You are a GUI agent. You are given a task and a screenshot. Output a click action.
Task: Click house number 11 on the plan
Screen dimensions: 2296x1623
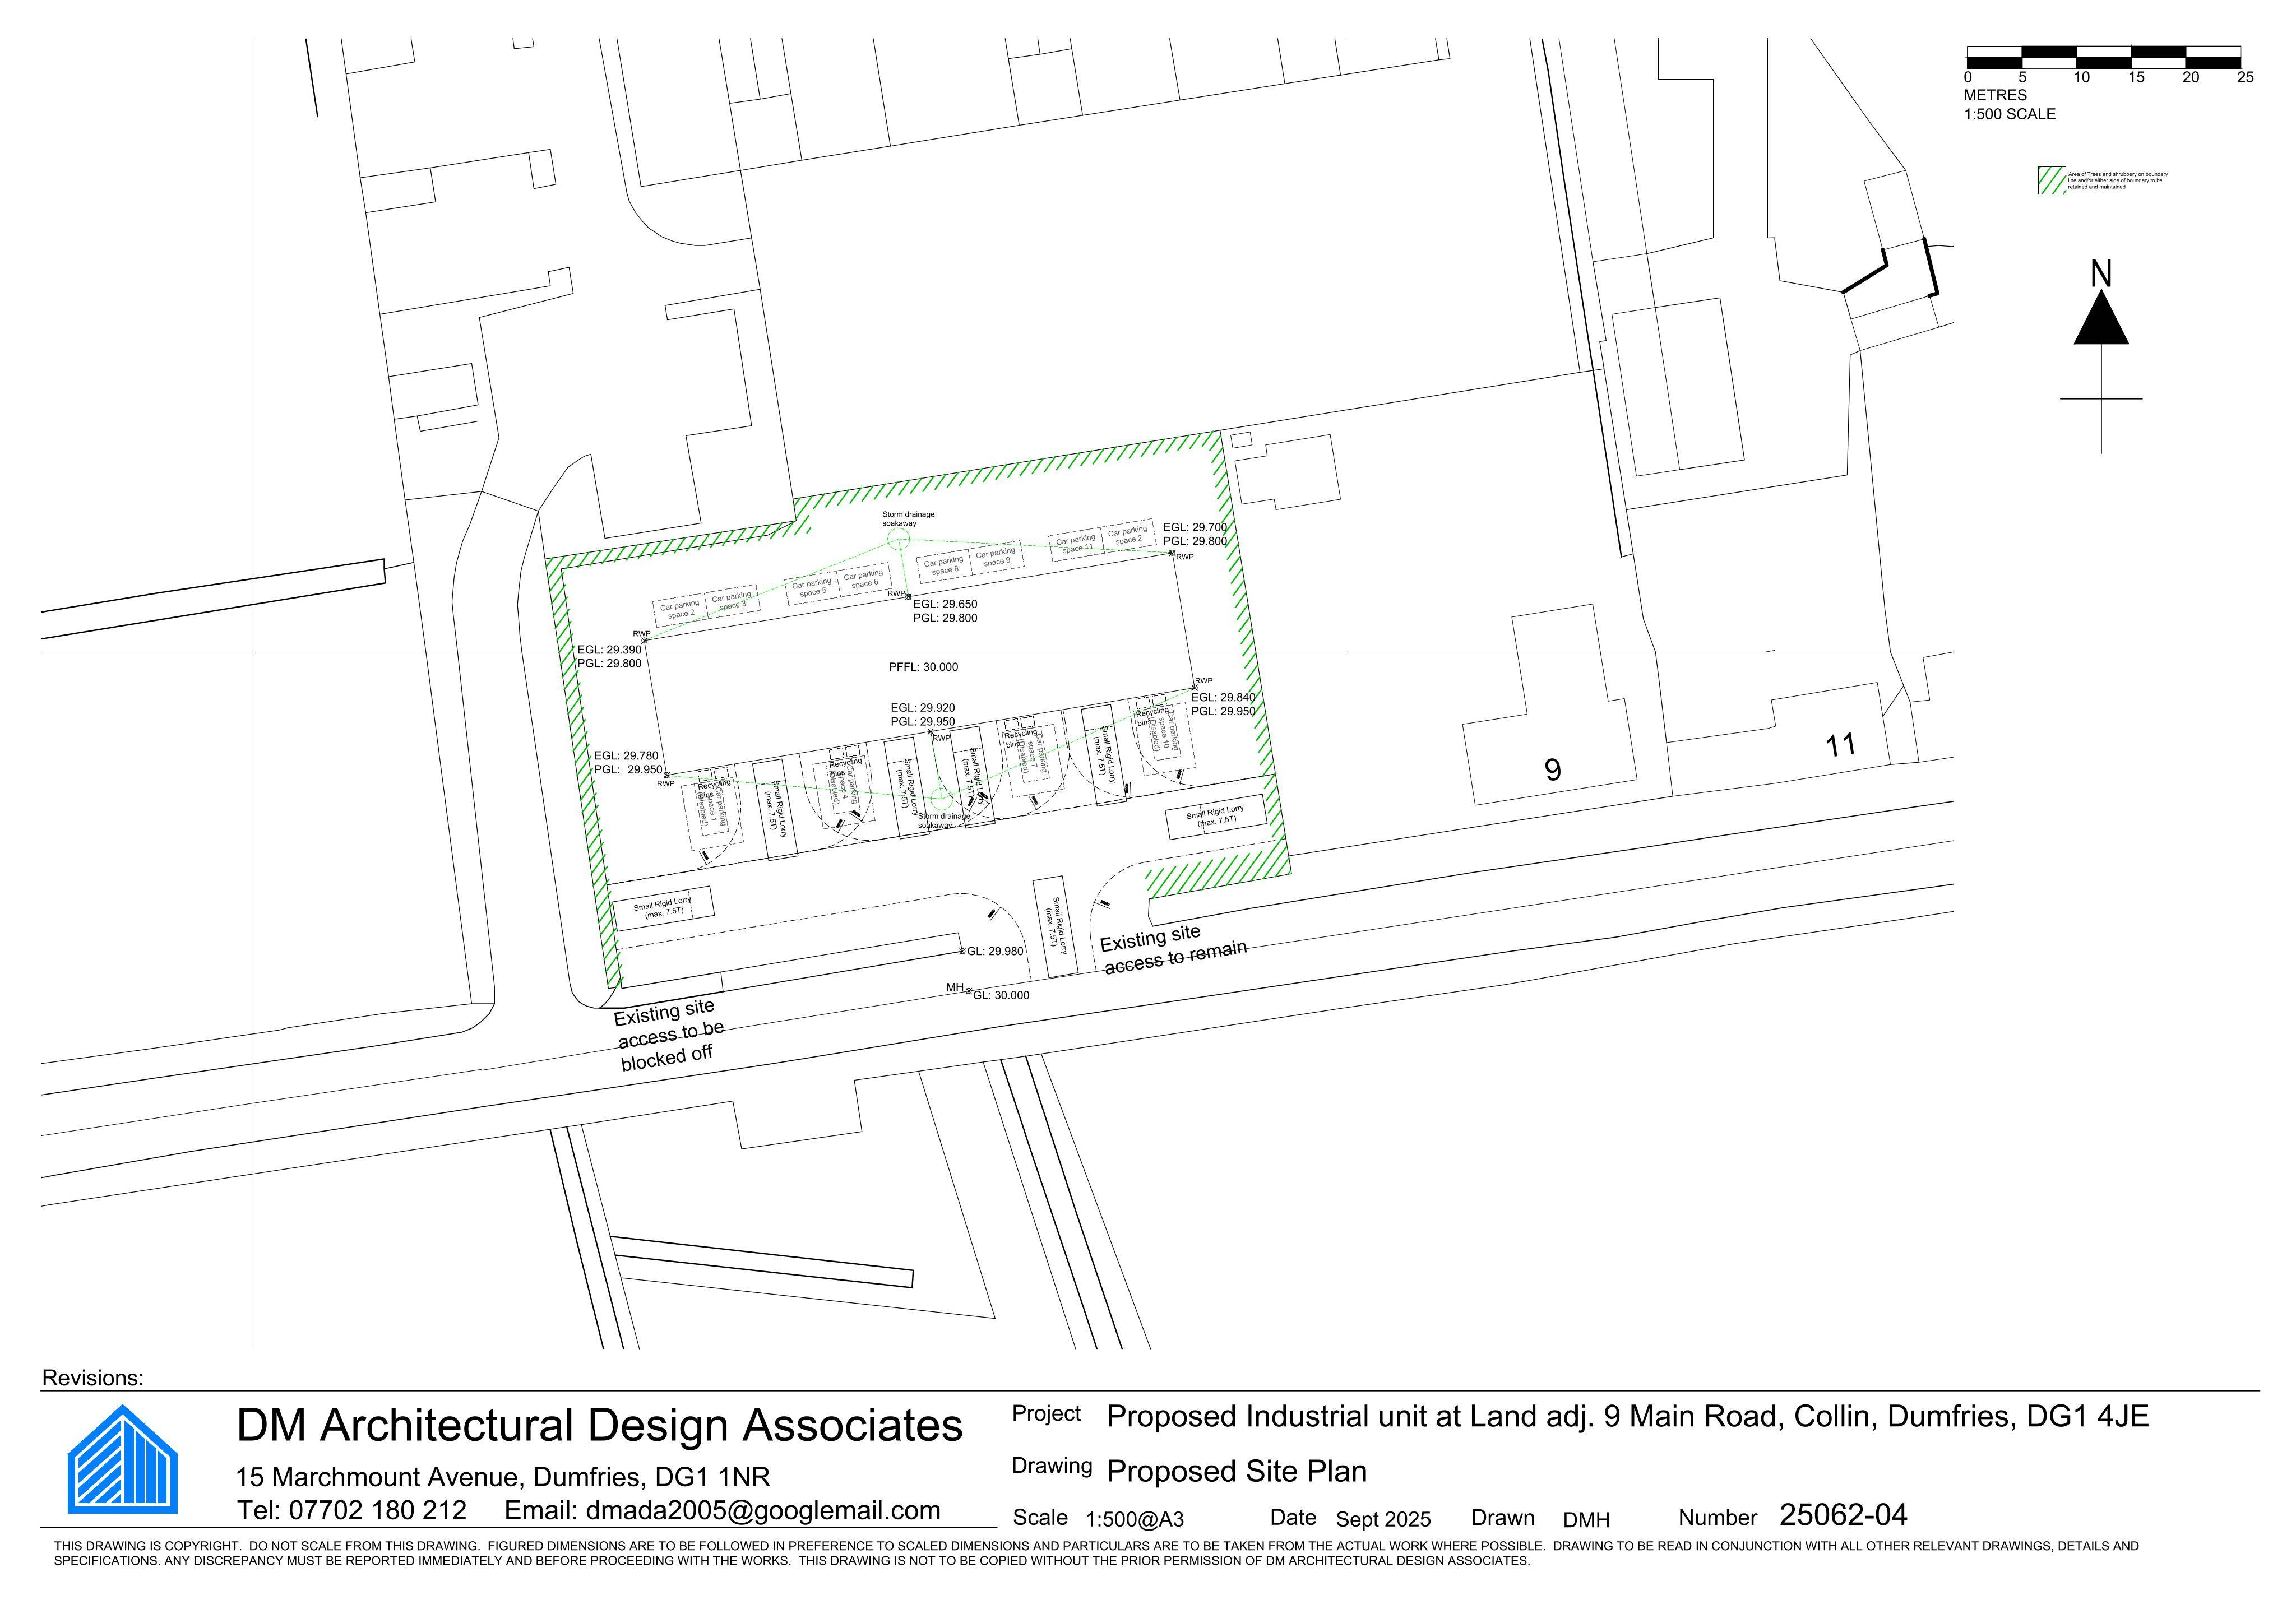[1841, 745]
